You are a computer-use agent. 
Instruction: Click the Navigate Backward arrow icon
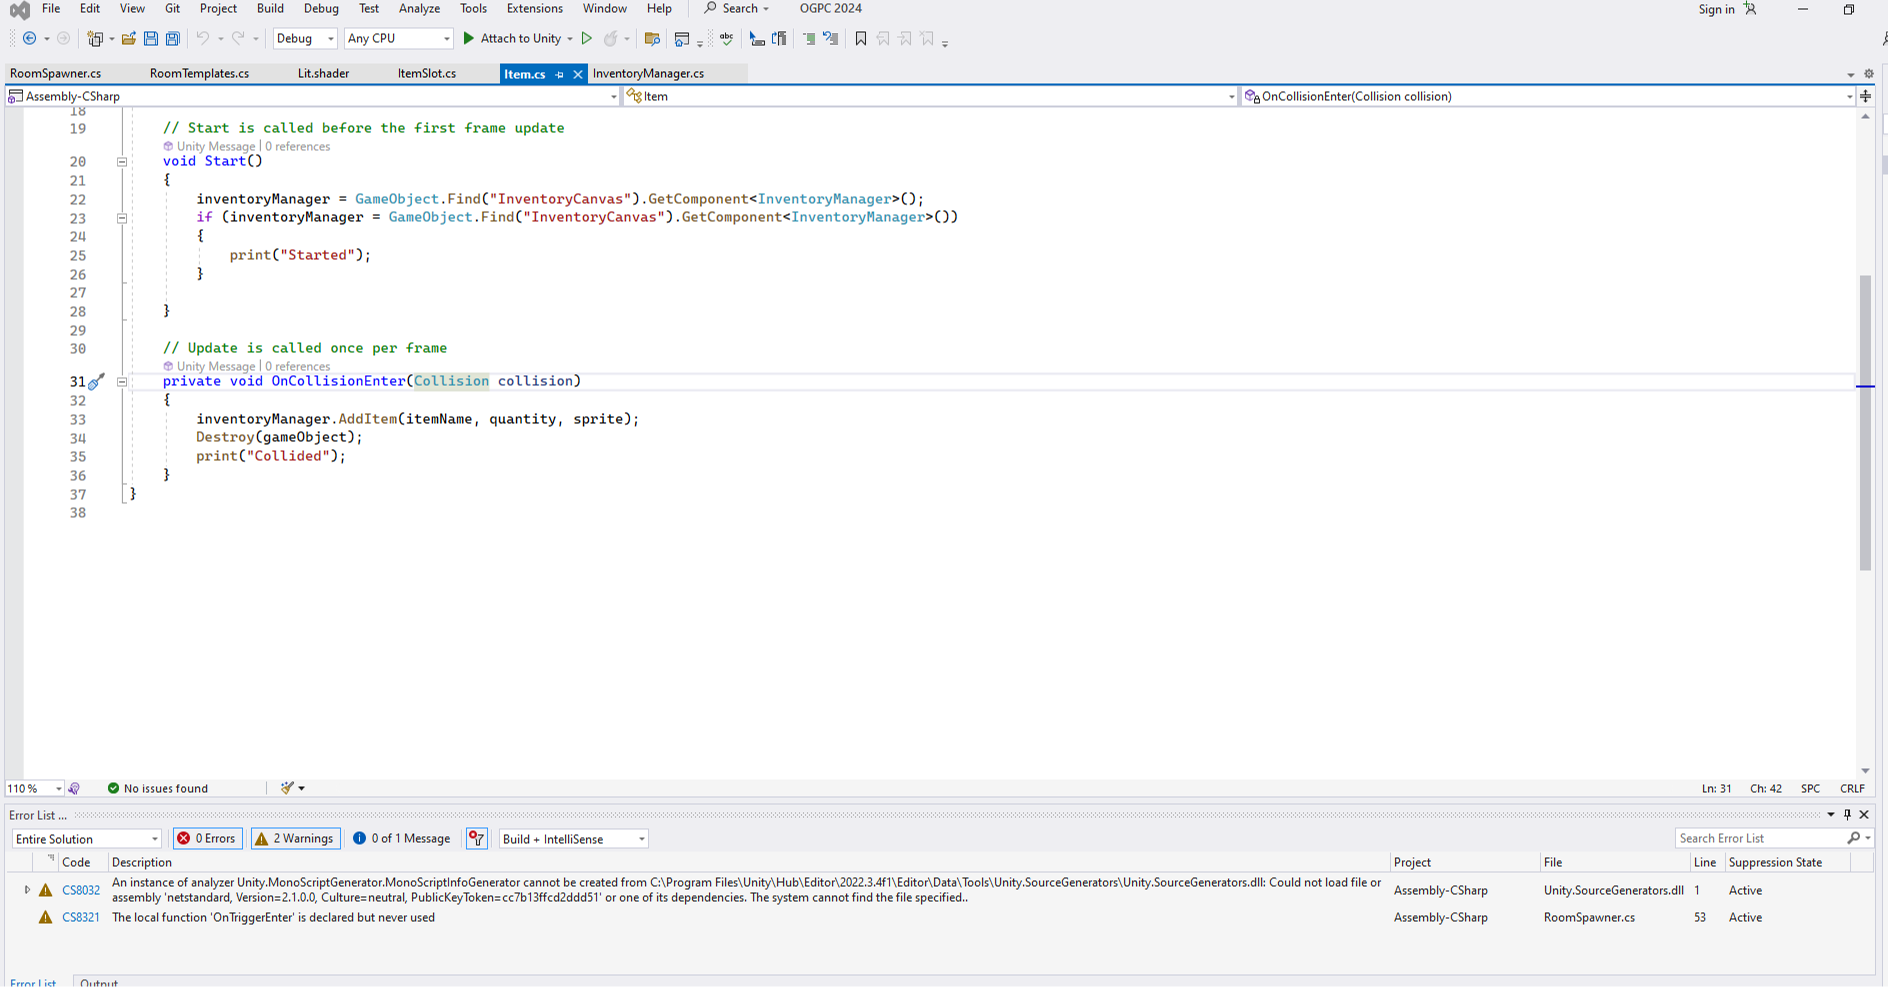pos(29,39)
